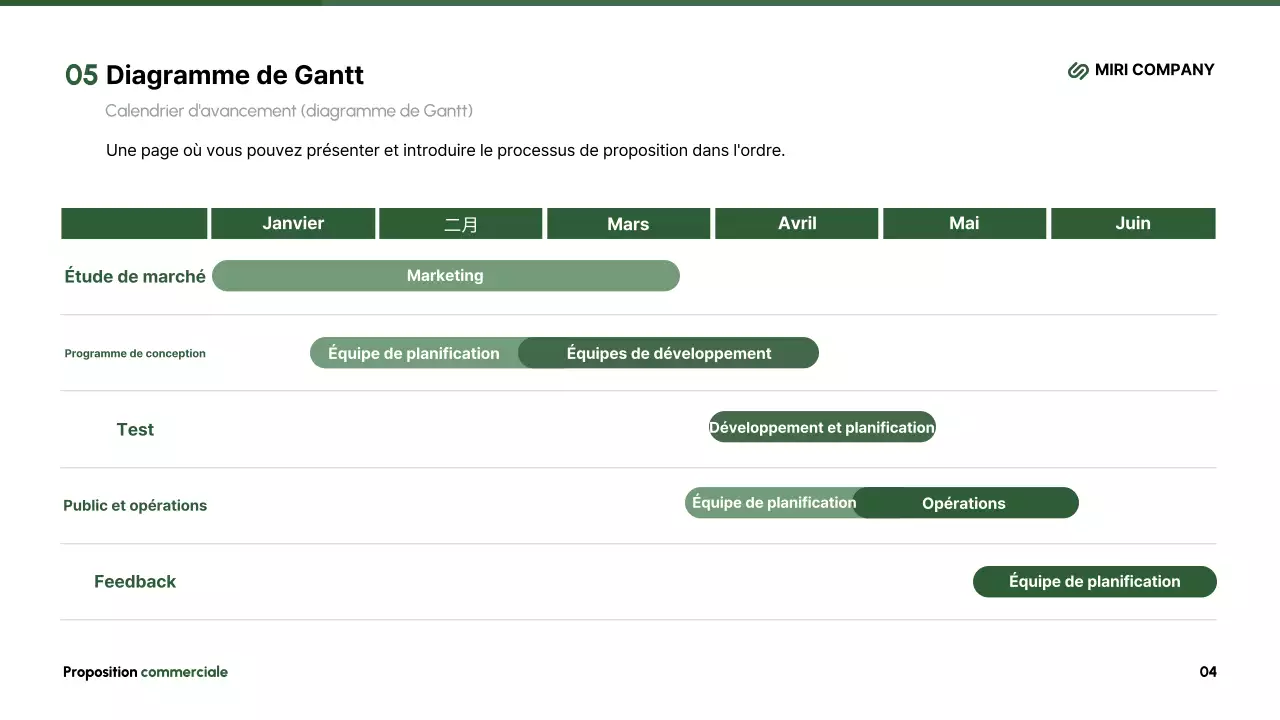Click the Test row label
The image size is (1280, 720).
click(x=135, y=429)
